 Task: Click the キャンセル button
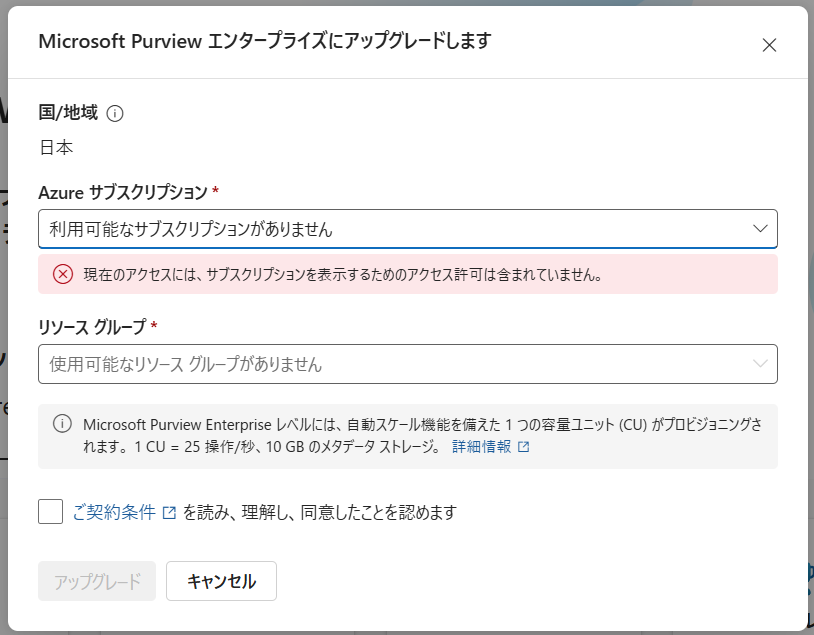tap(221, 581)
